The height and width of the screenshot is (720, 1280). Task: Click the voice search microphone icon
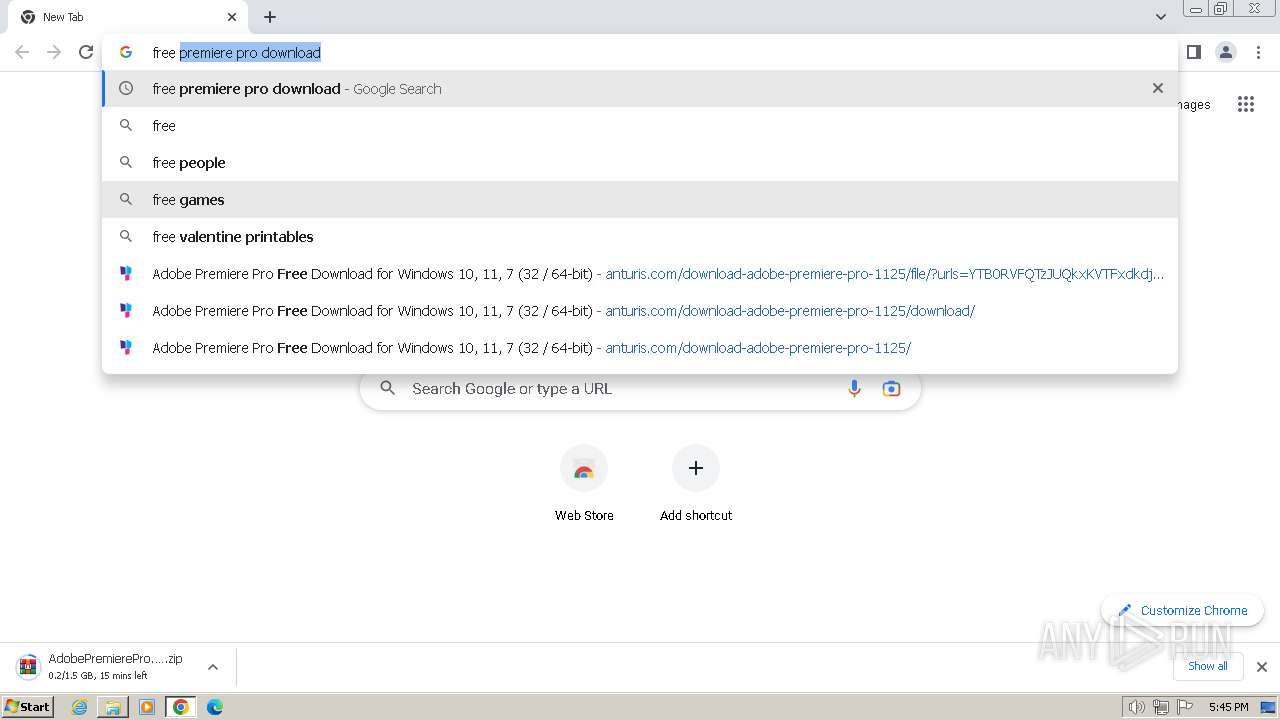tap(854, 389)
